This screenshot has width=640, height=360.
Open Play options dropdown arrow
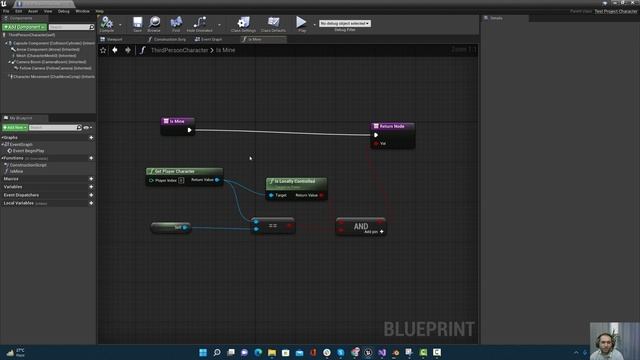[314, 25]
